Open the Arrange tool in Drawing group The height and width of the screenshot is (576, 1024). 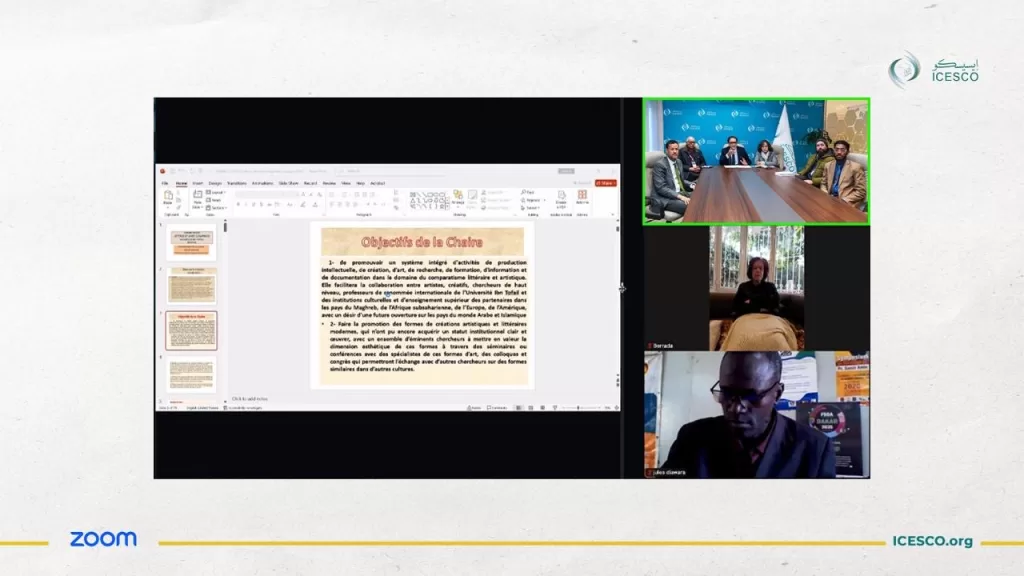458,198
